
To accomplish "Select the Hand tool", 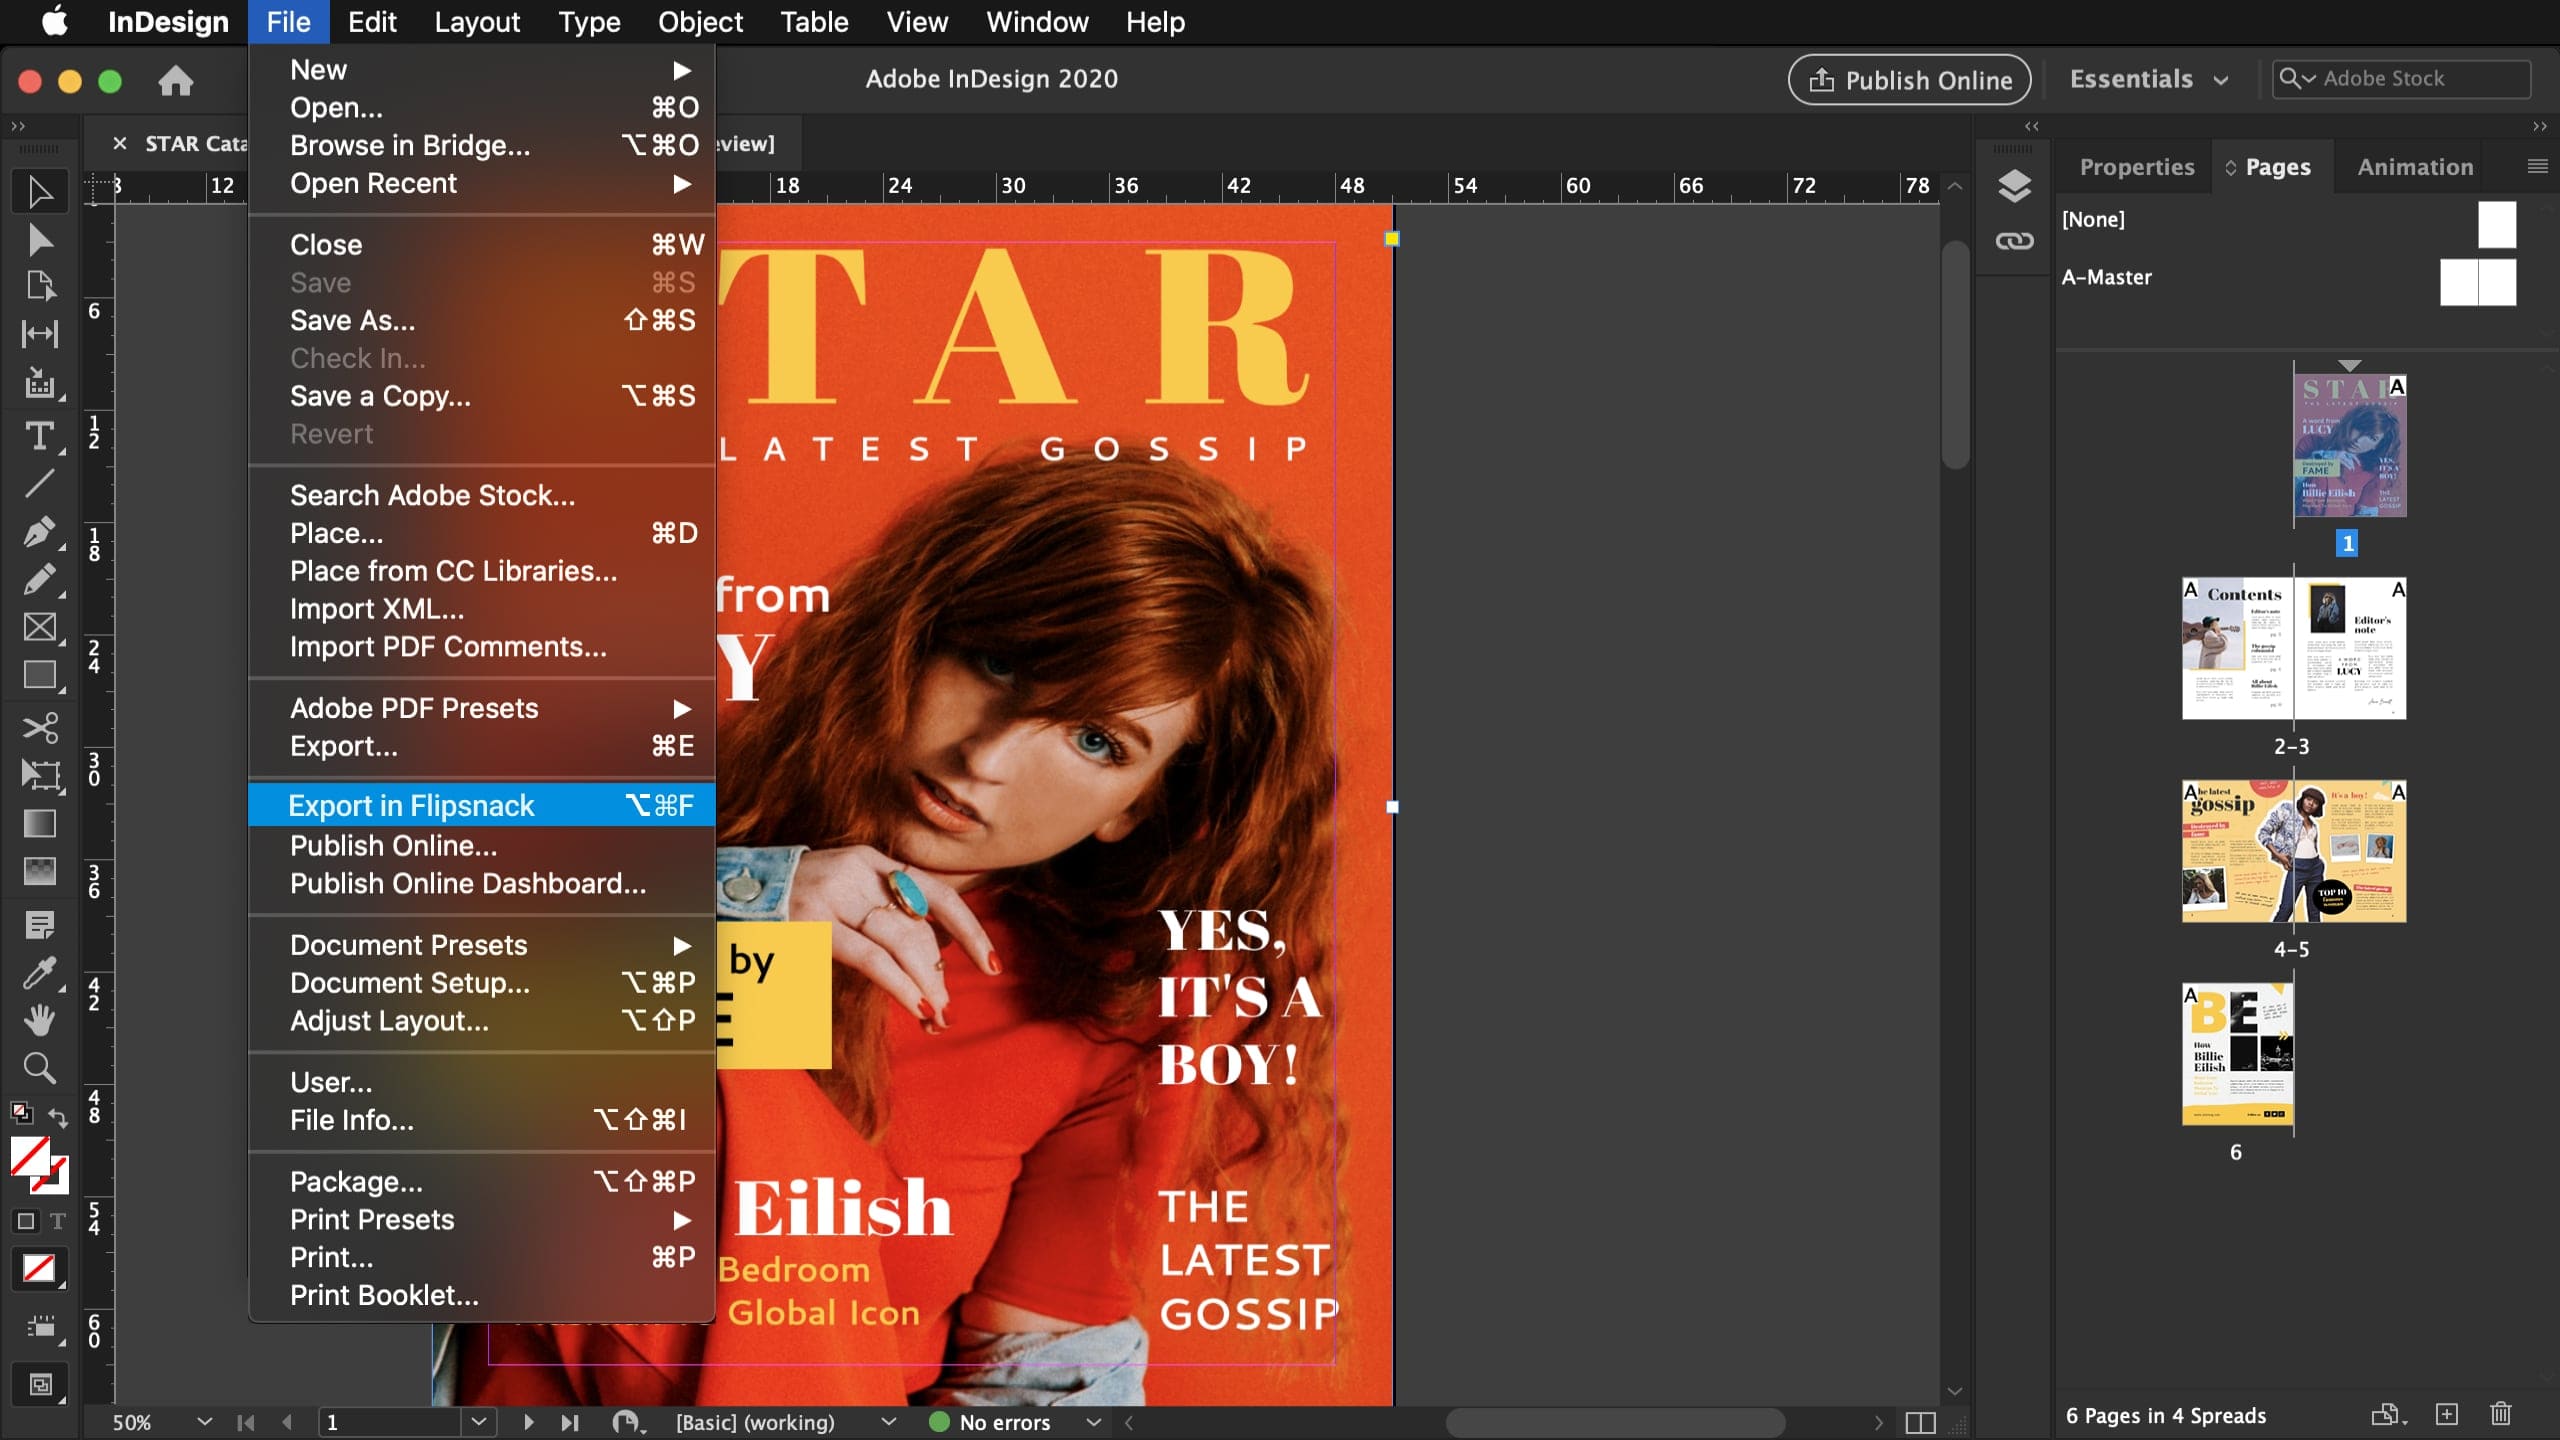I will (x=40, y=1021).
